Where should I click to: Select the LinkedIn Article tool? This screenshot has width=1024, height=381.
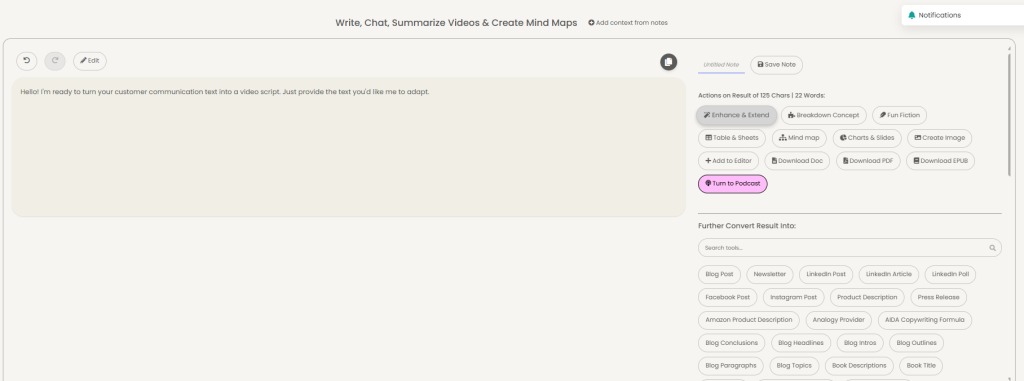point(888,274)
